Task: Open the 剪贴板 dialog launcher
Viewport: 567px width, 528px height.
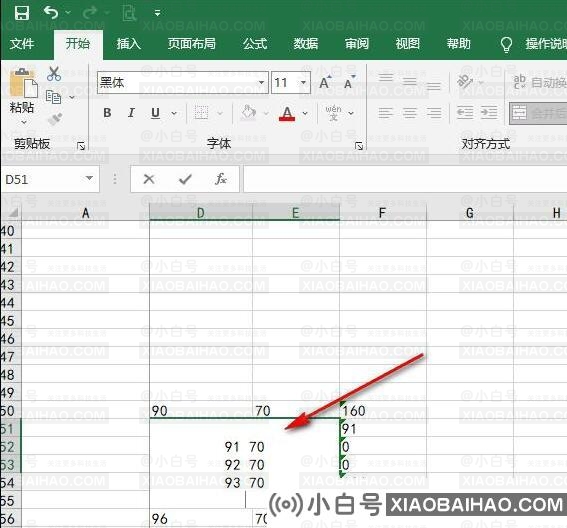Action: (x=81, y=146)
